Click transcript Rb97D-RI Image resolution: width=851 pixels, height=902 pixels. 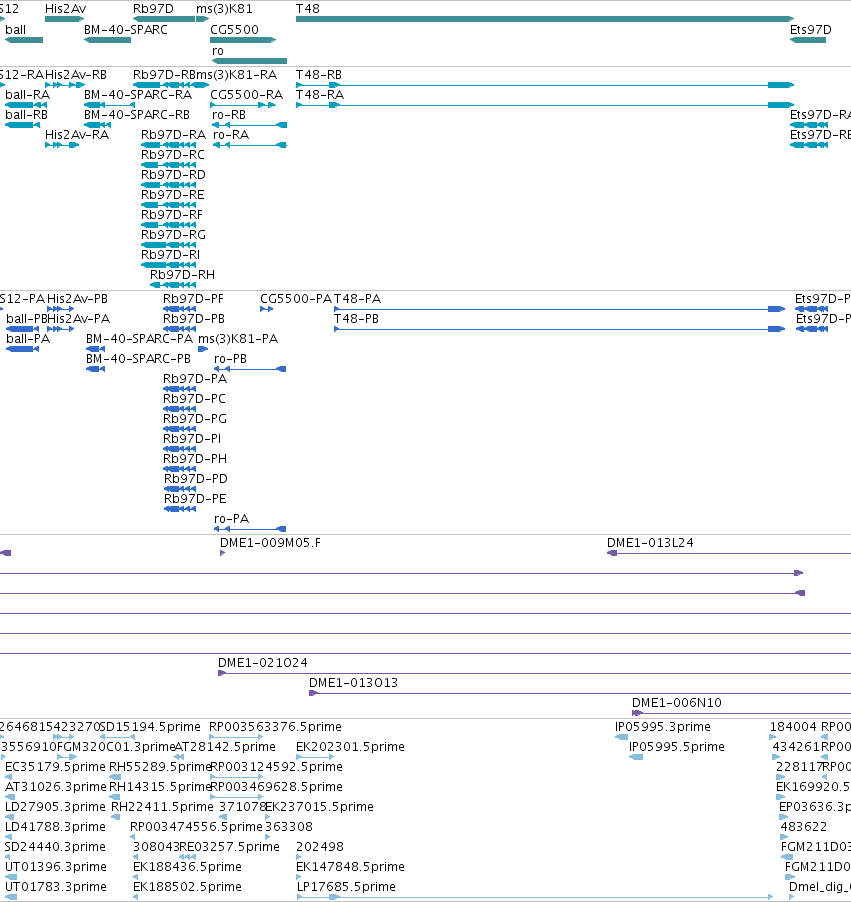click(168, 265)
